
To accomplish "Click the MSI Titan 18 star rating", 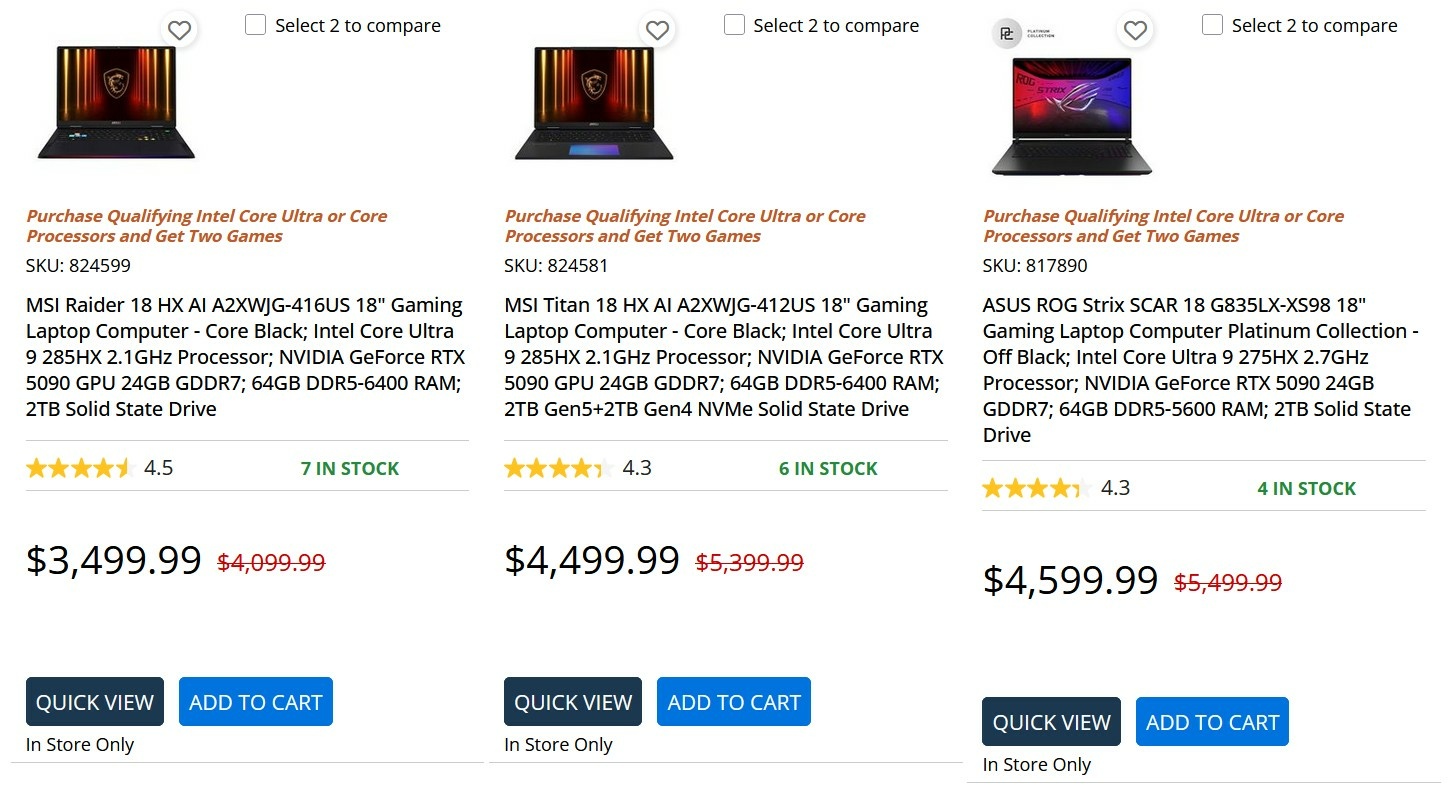I will (x=558, y=468).
